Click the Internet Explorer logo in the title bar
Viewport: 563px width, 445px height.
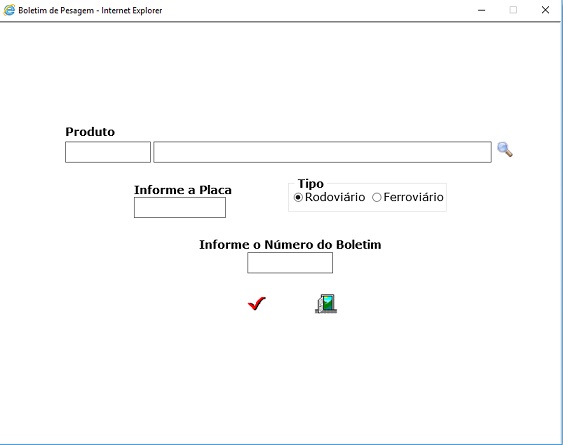9,10
